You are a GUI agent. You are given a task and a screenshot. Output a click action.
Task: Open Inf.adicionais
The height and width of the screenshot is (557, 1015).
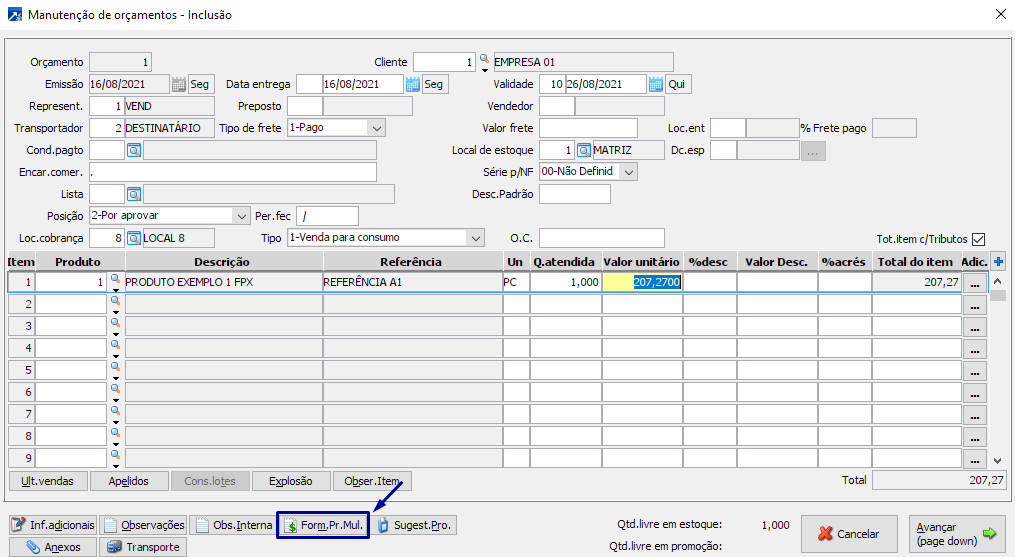coord(53,525)
